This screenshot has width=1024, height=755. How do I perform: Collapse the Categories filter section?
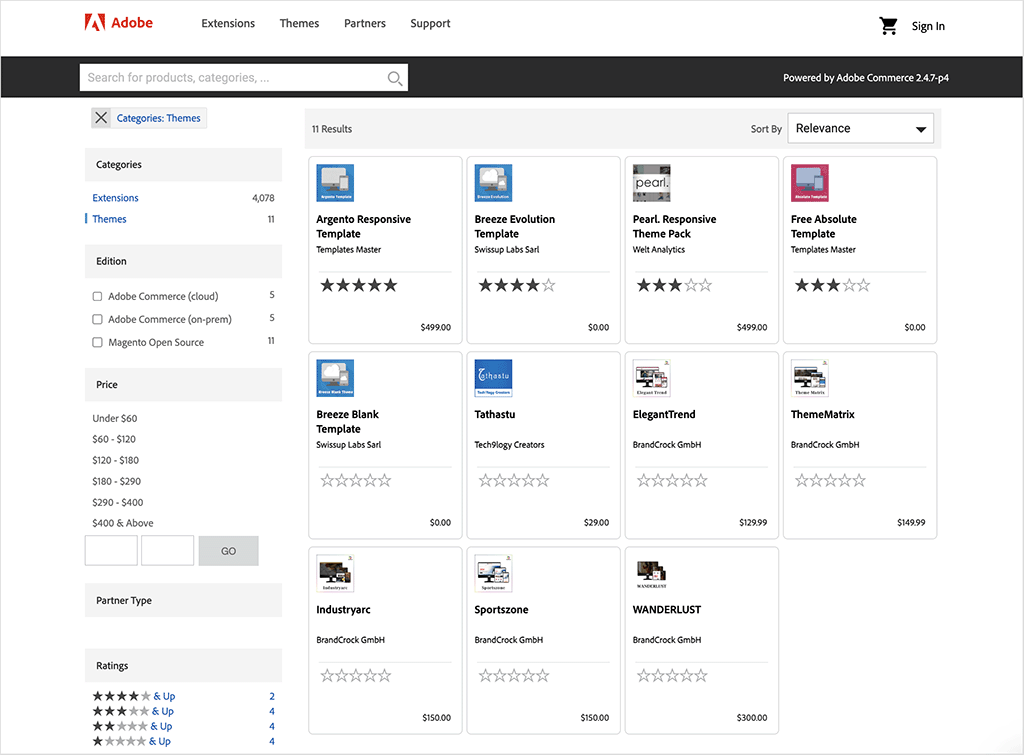pos(184,165)
